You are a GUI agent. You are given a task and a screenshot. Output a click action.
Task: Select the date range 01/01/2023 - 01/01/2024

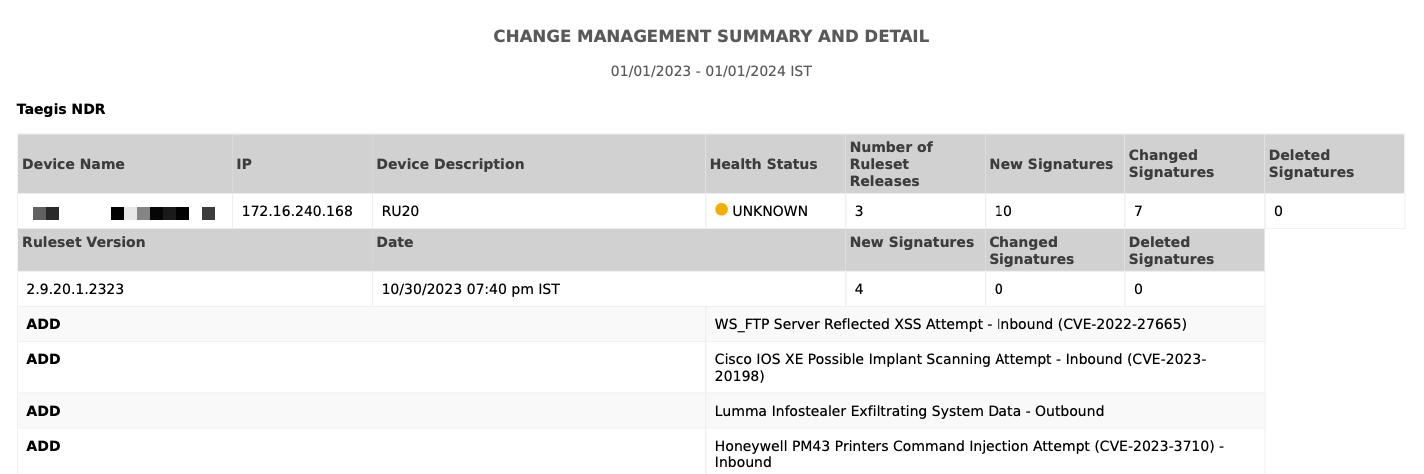[711, 72]
